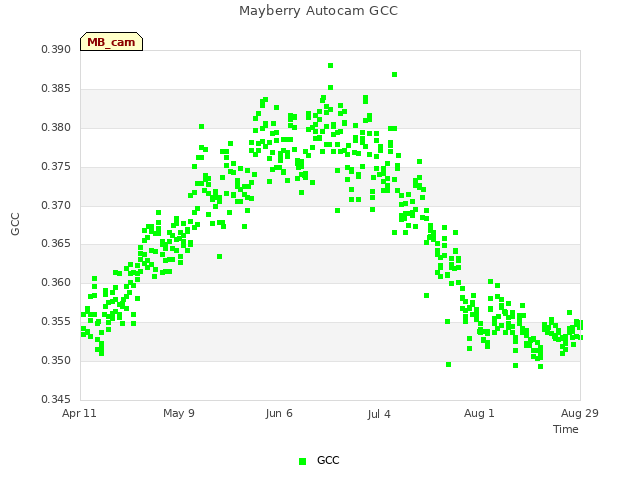Click the y-axis label 0.370
Image resolution: width=640 pixels, height=480 pixels.
tap(56, 205)
